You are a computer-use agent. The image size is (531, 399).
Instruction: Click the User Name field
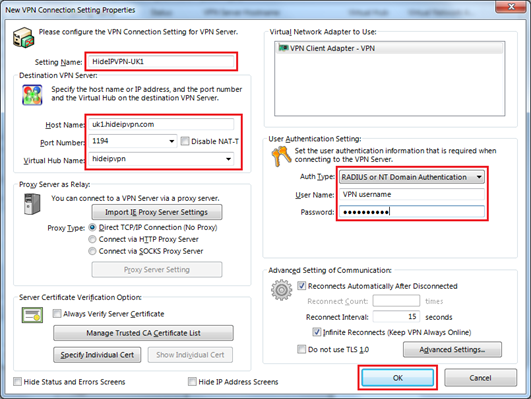point(412,194)
